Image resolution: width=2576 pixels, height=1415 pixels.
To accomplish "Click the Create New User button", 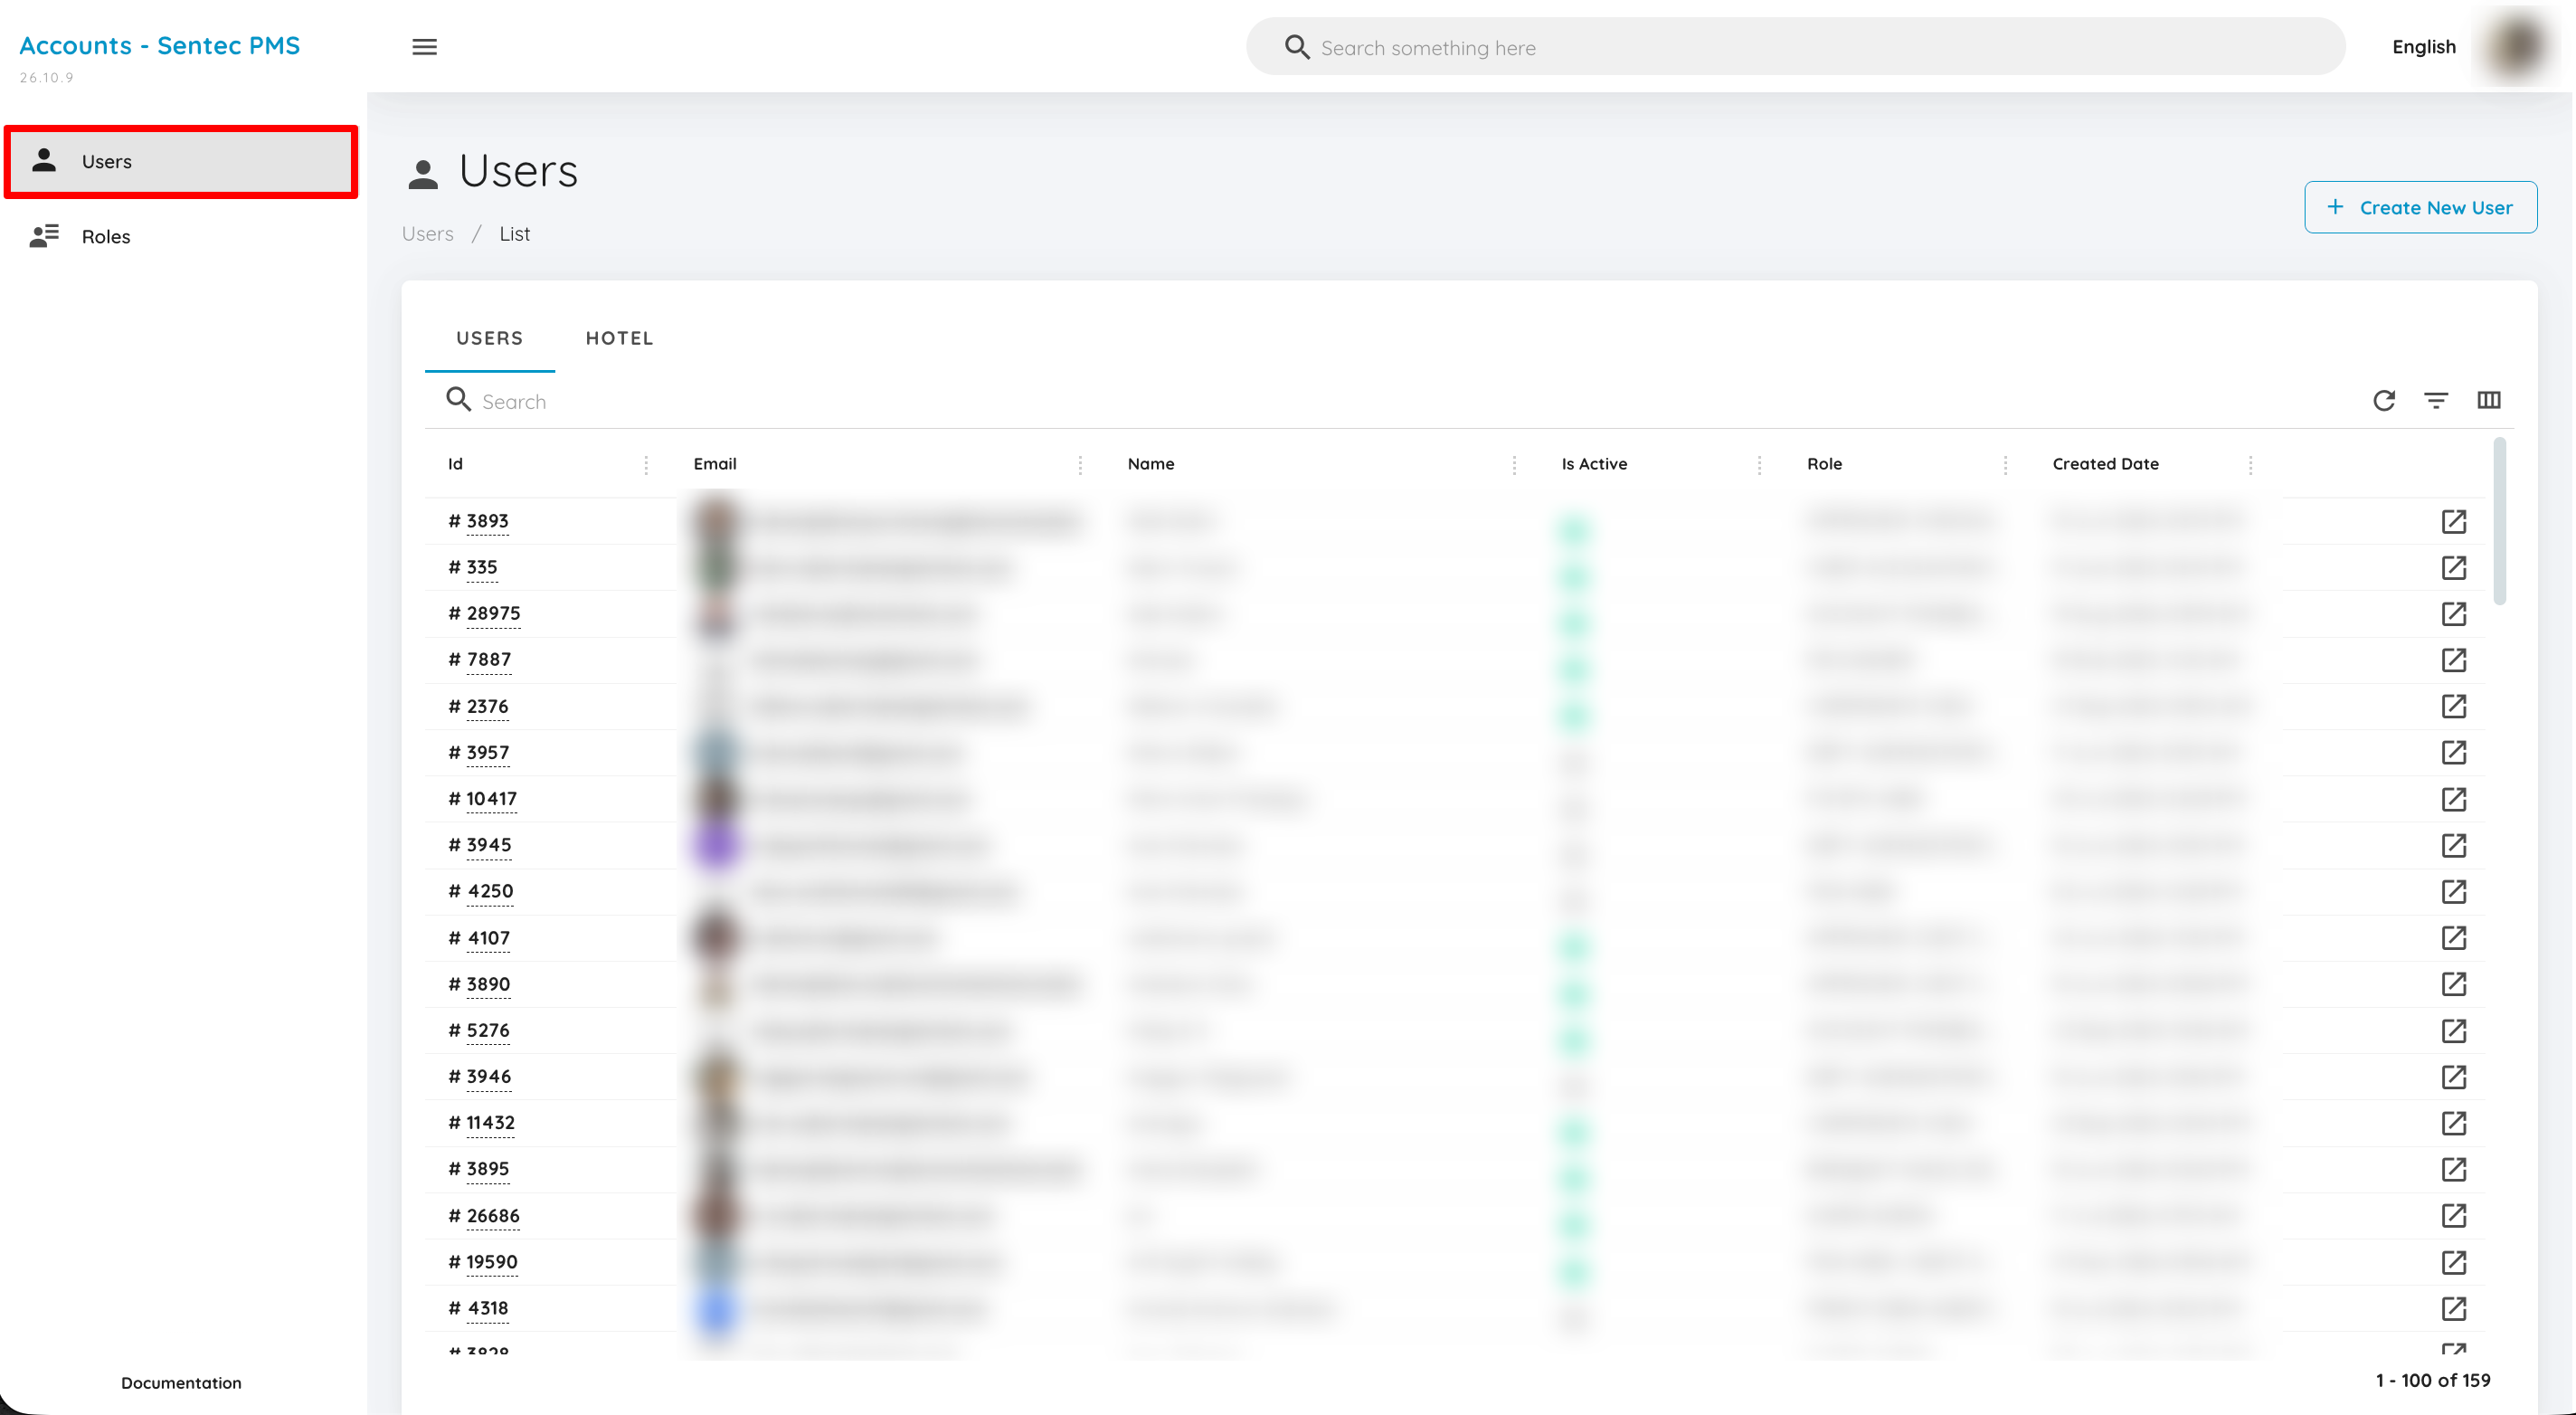I will click(x=2420, y=207).
